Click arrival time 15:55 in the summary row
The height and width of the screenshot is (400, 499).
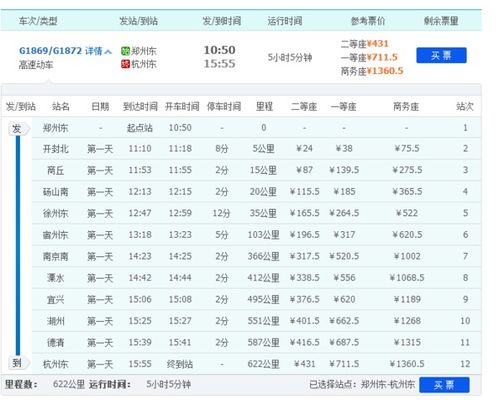(220, 64)
